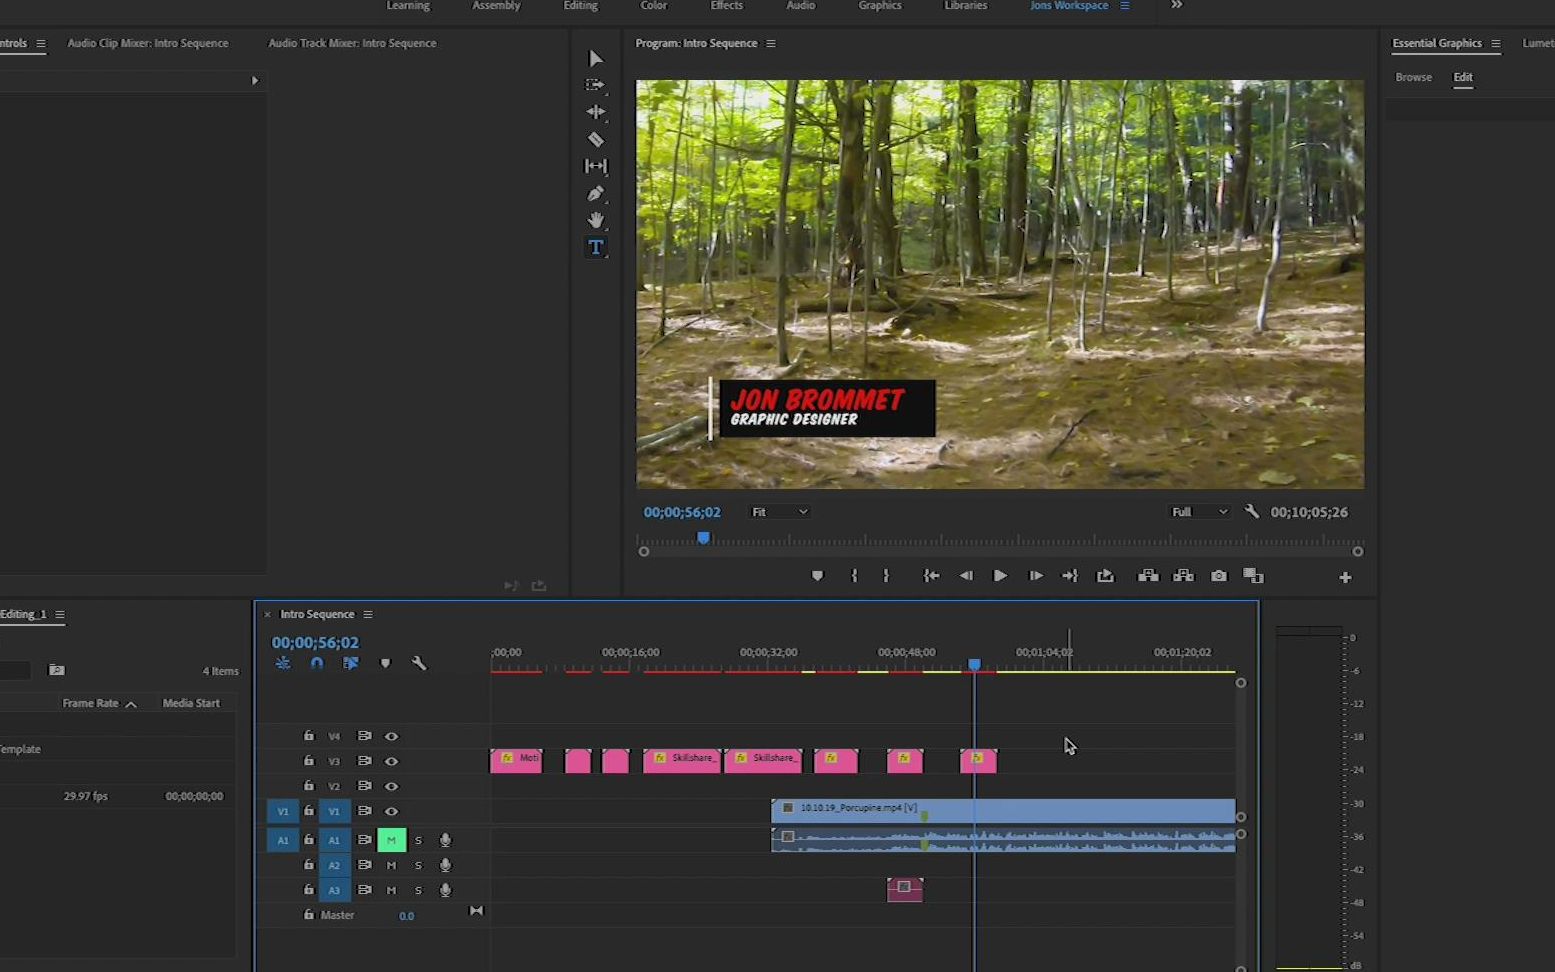Solo the A2 audio track
Image resolution: width=1555 pixels, height=972 pixels.
(x=418, y=865)
